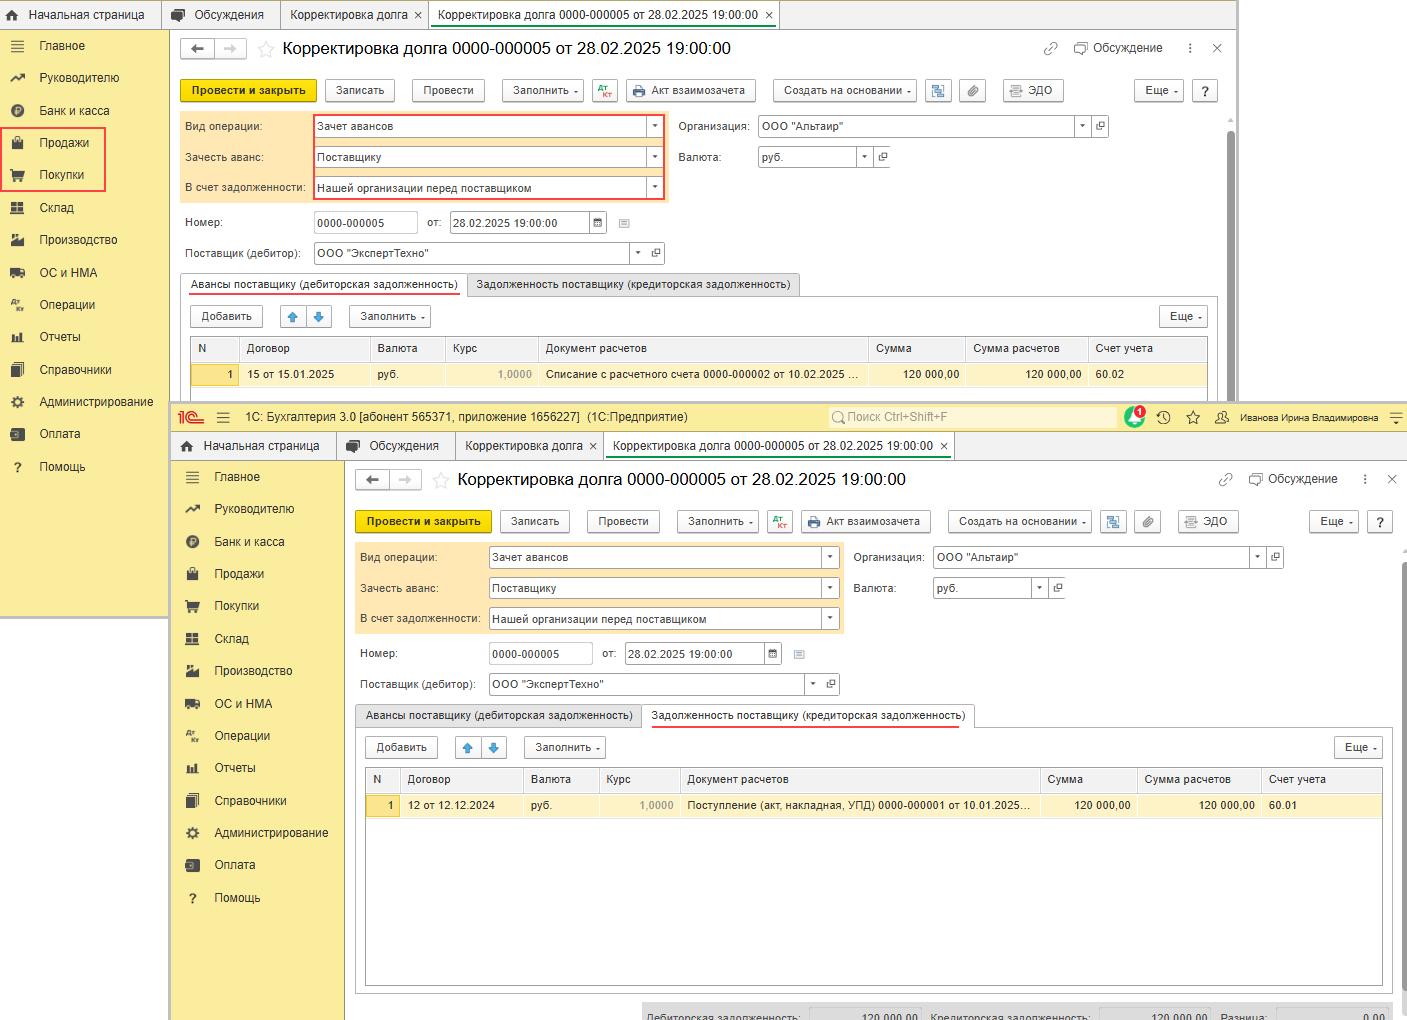Switch to Начальная страница tab in lower window

tap(251, 446)
